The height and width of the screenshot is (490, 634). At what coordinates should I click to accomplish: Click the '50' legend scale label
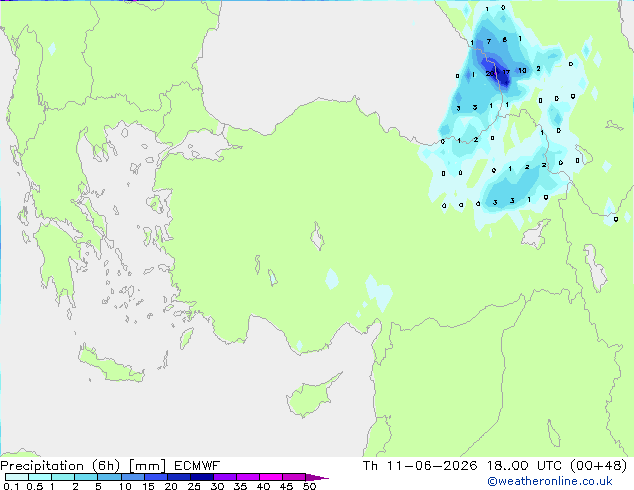click(309, 486)
